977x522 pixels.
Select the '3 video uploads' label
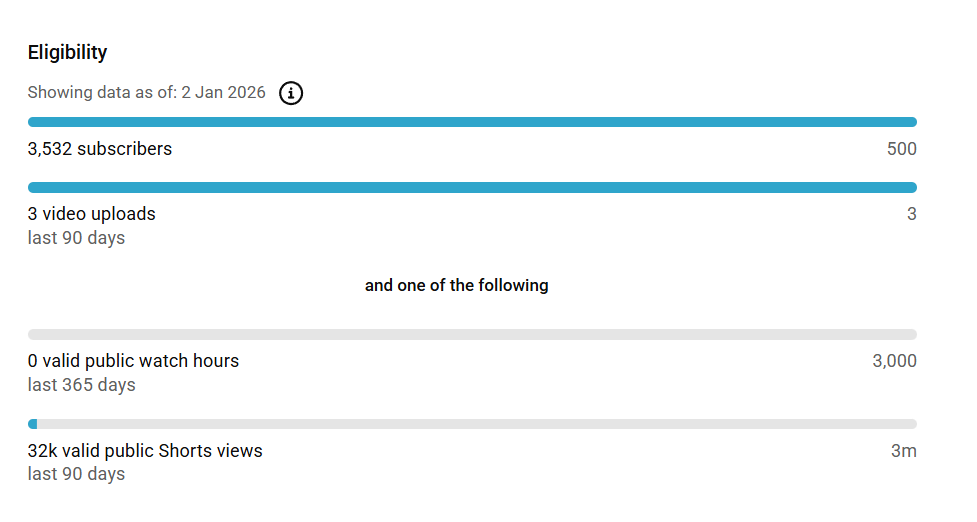[x=92, y=213]
